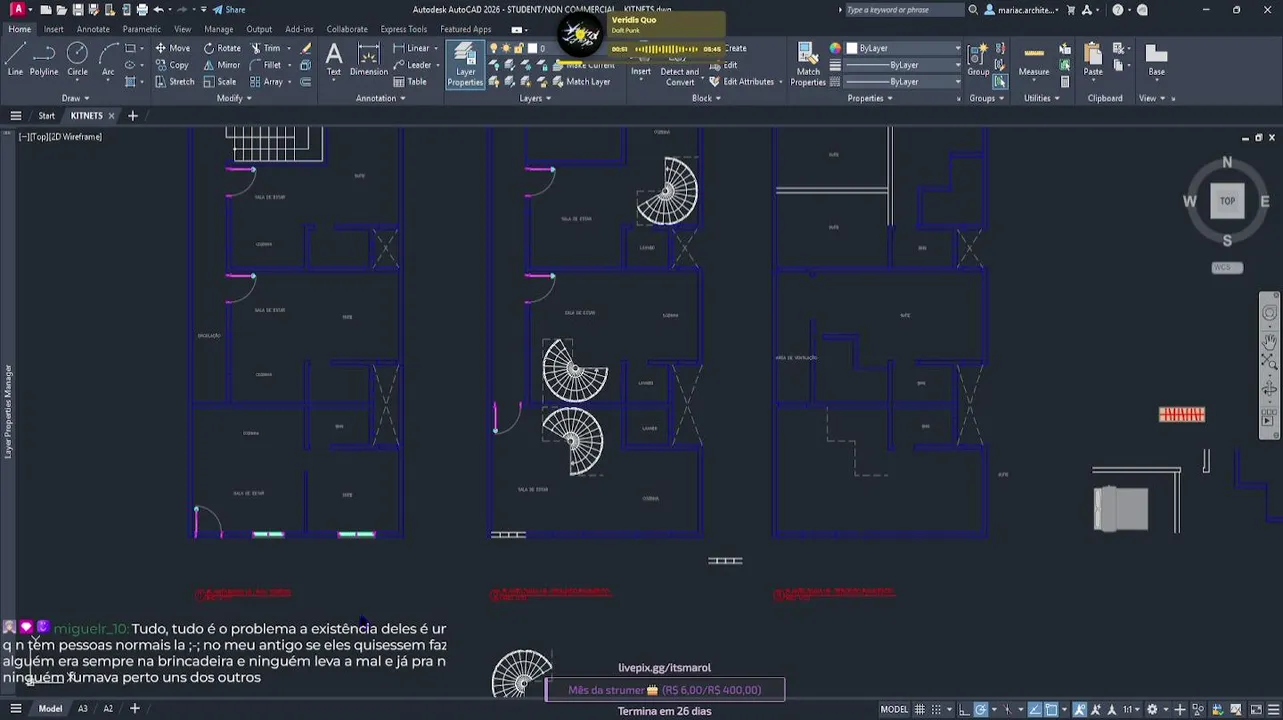This screenshot has width=1283, height=720.
Task: Open the Measure utility
Action: point(1034,60)
